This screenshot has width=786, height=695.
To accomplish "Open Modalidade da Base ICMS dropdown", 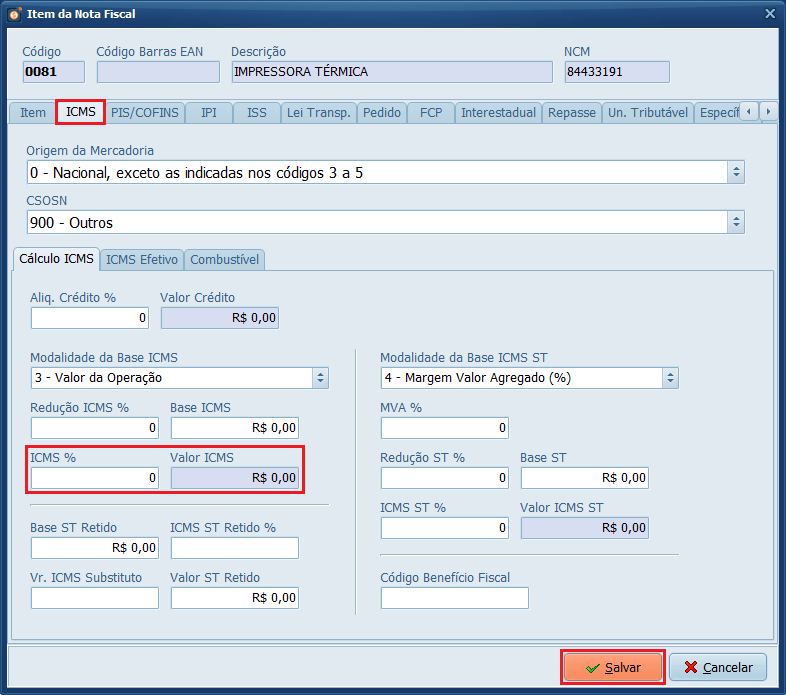I will (320, 378).
